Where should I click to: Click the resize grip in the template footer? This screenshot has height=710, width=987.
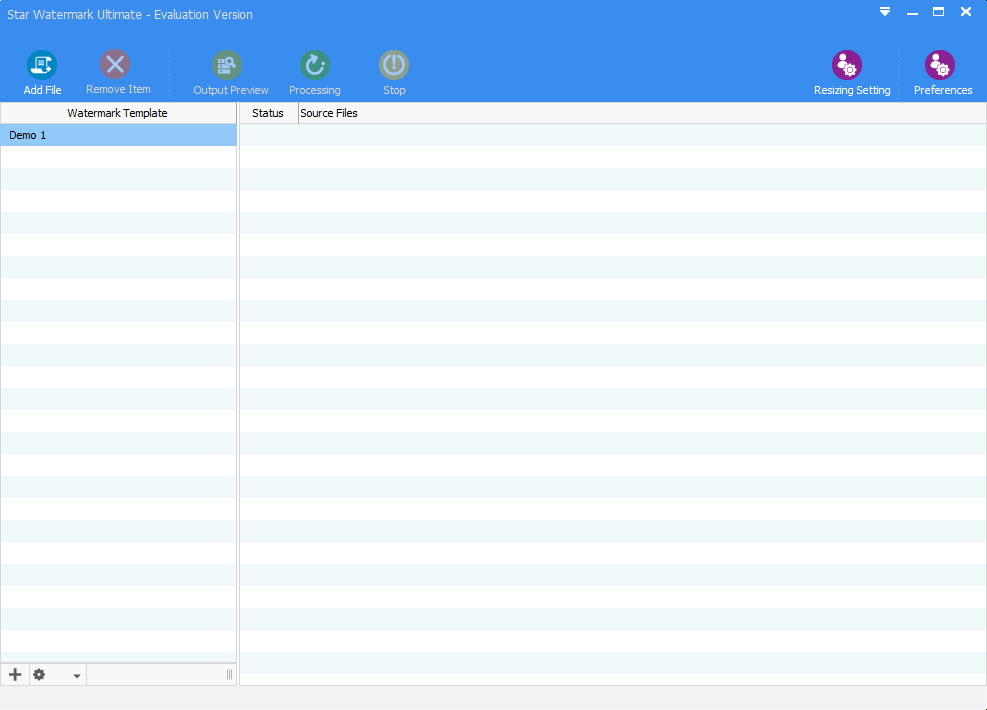[x=229, y=675]
